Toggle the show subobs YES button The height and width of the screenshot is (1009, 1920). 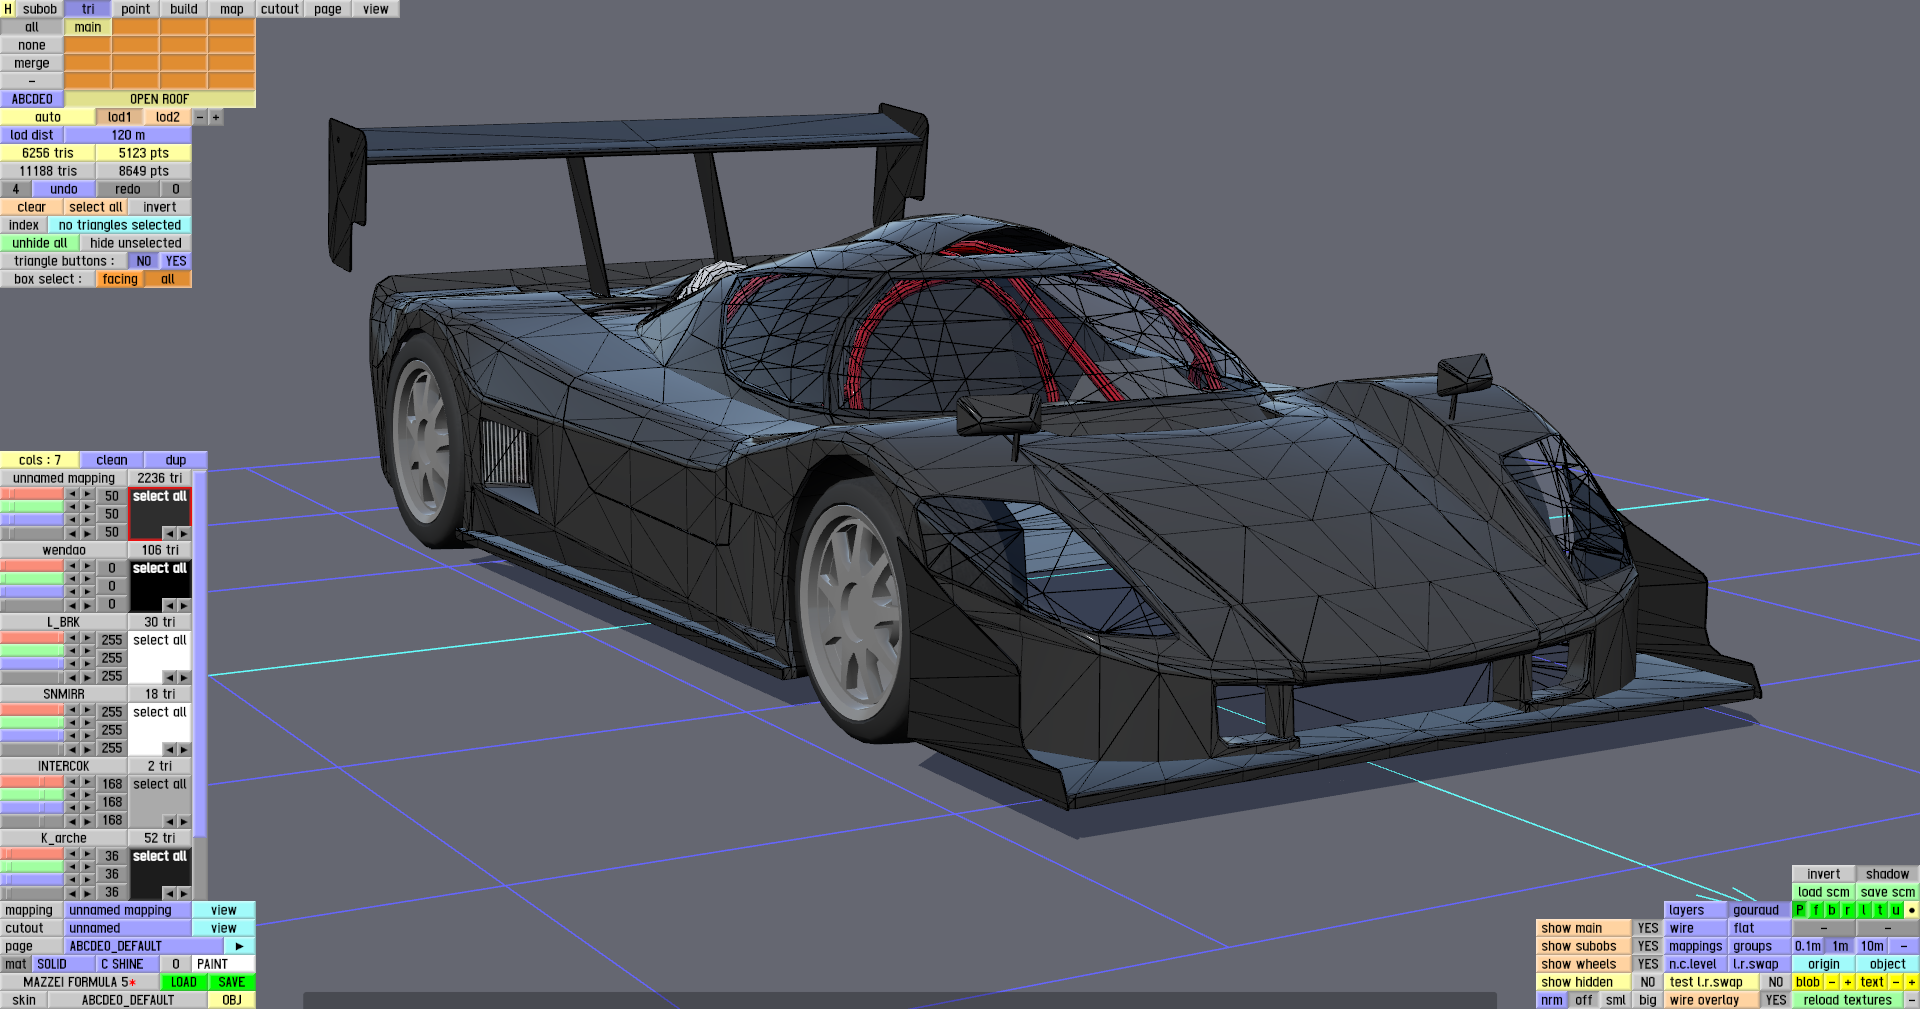(x=1648, y=946)
